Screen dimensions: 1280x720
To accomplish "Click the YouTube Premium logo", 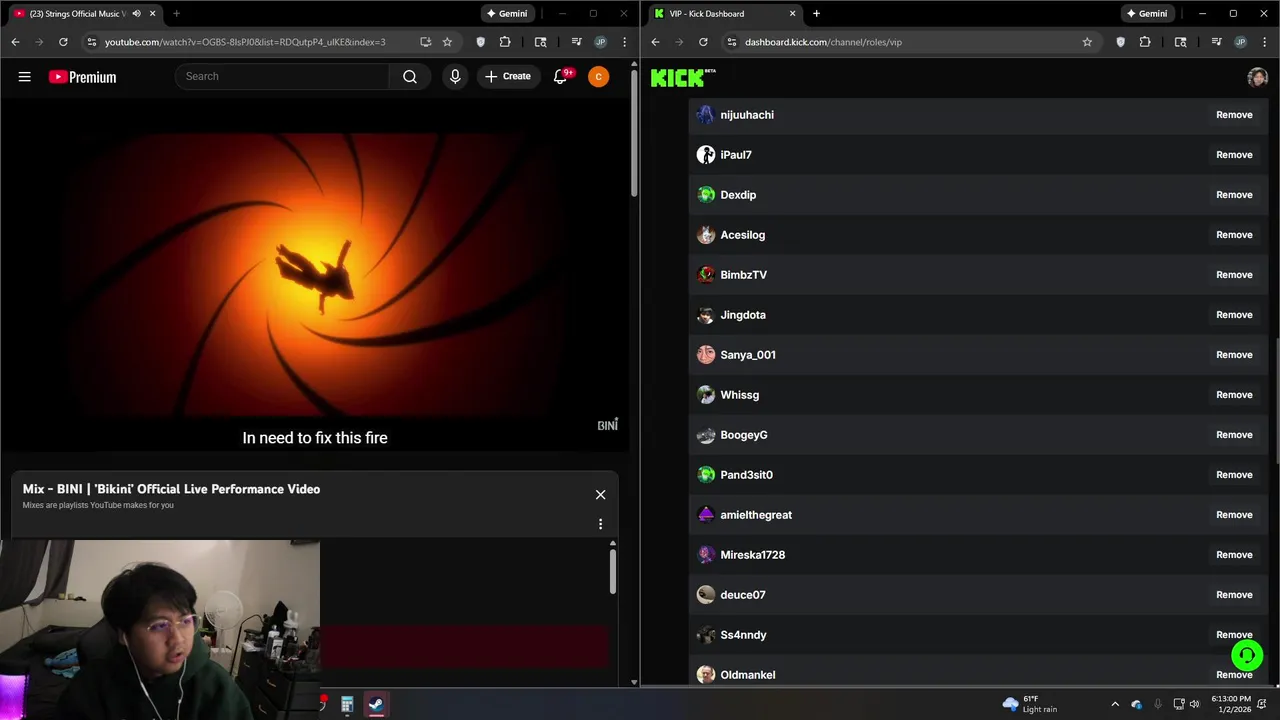I will pos(82,77).
